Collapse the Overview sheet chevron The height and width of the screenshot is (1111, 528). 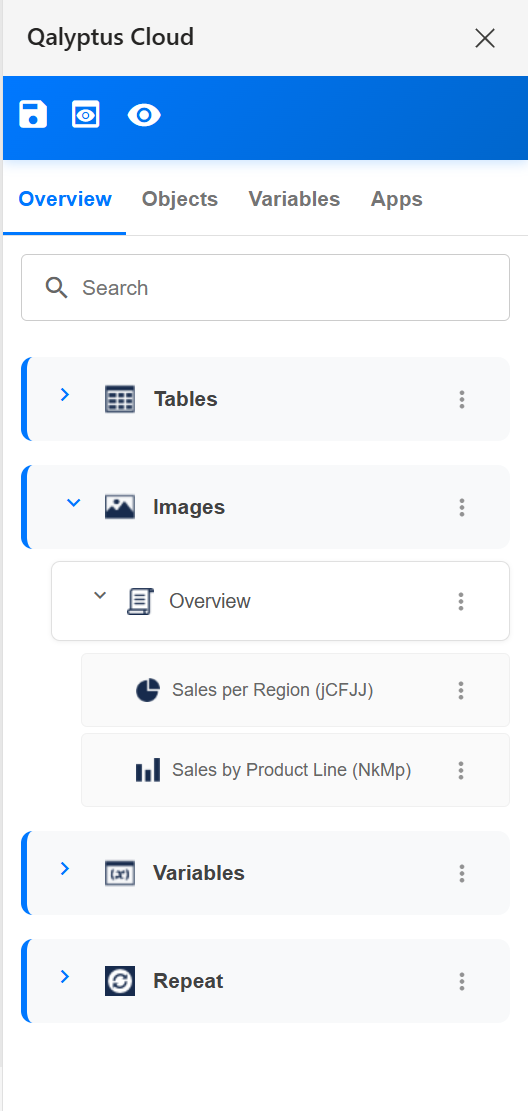point(100,595)
